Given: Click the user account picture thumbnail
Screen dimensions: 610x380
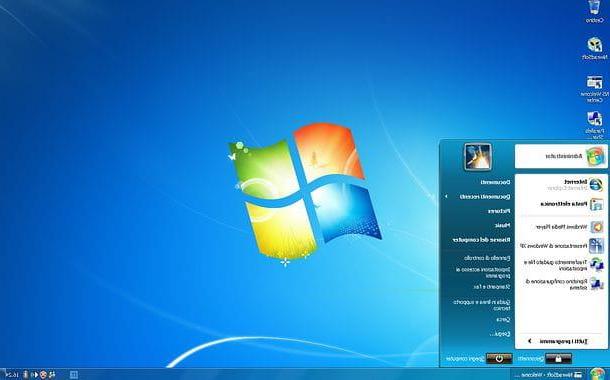Looking at the screenshot, I should (x=477, y=157).
